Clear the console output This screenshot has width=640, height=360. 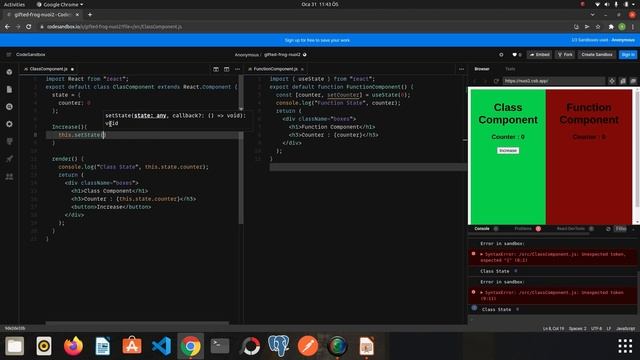click(x=608, y=229)
